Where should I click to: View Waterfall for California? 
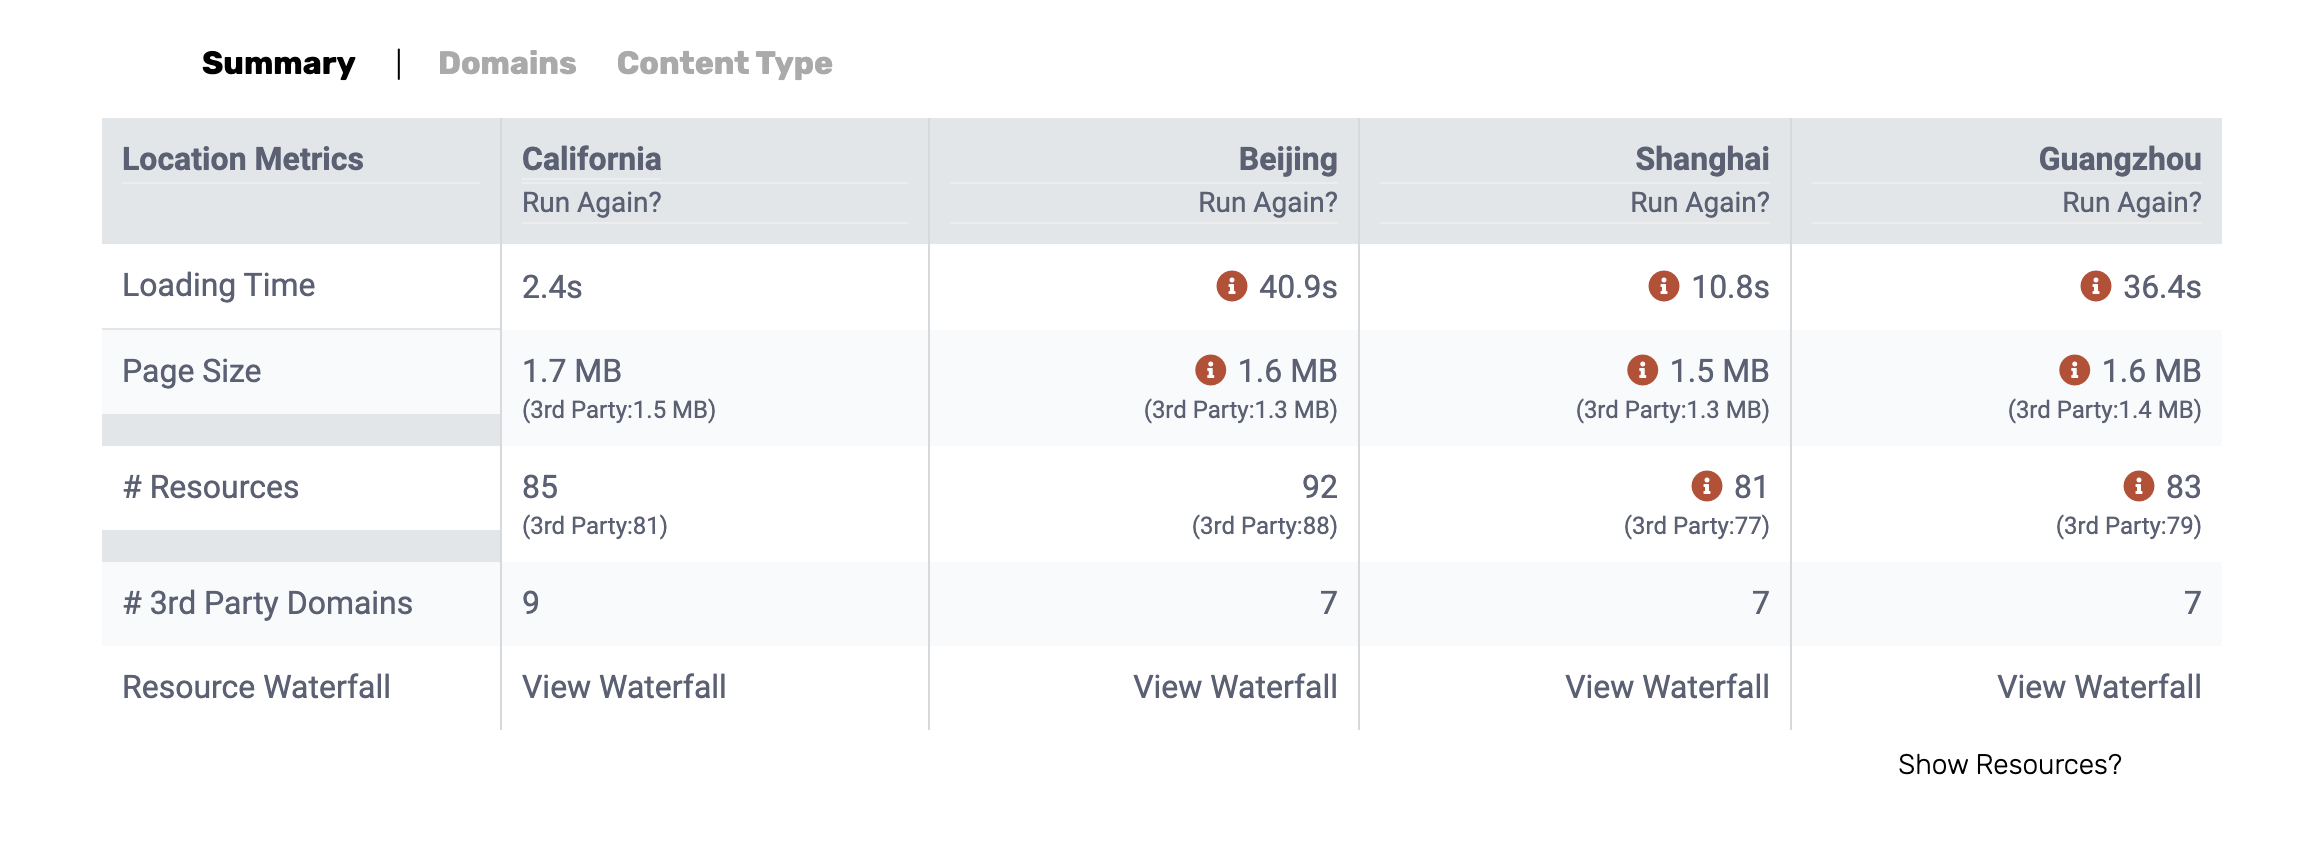coord(624,687)
